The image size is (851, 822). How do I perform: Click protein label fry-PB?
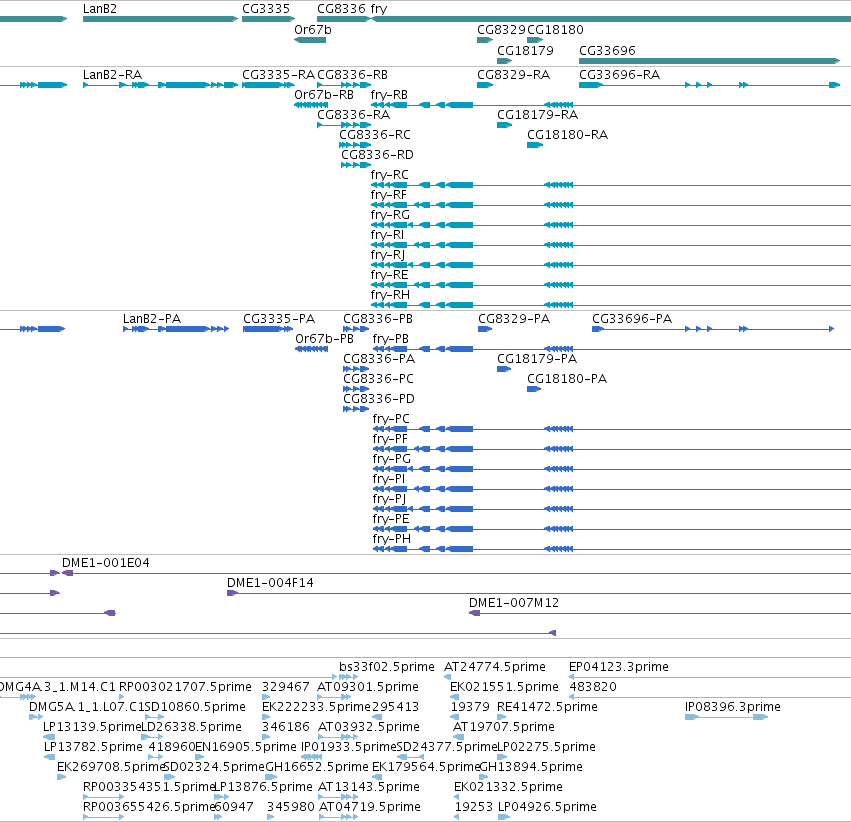[x=391, y=339]
